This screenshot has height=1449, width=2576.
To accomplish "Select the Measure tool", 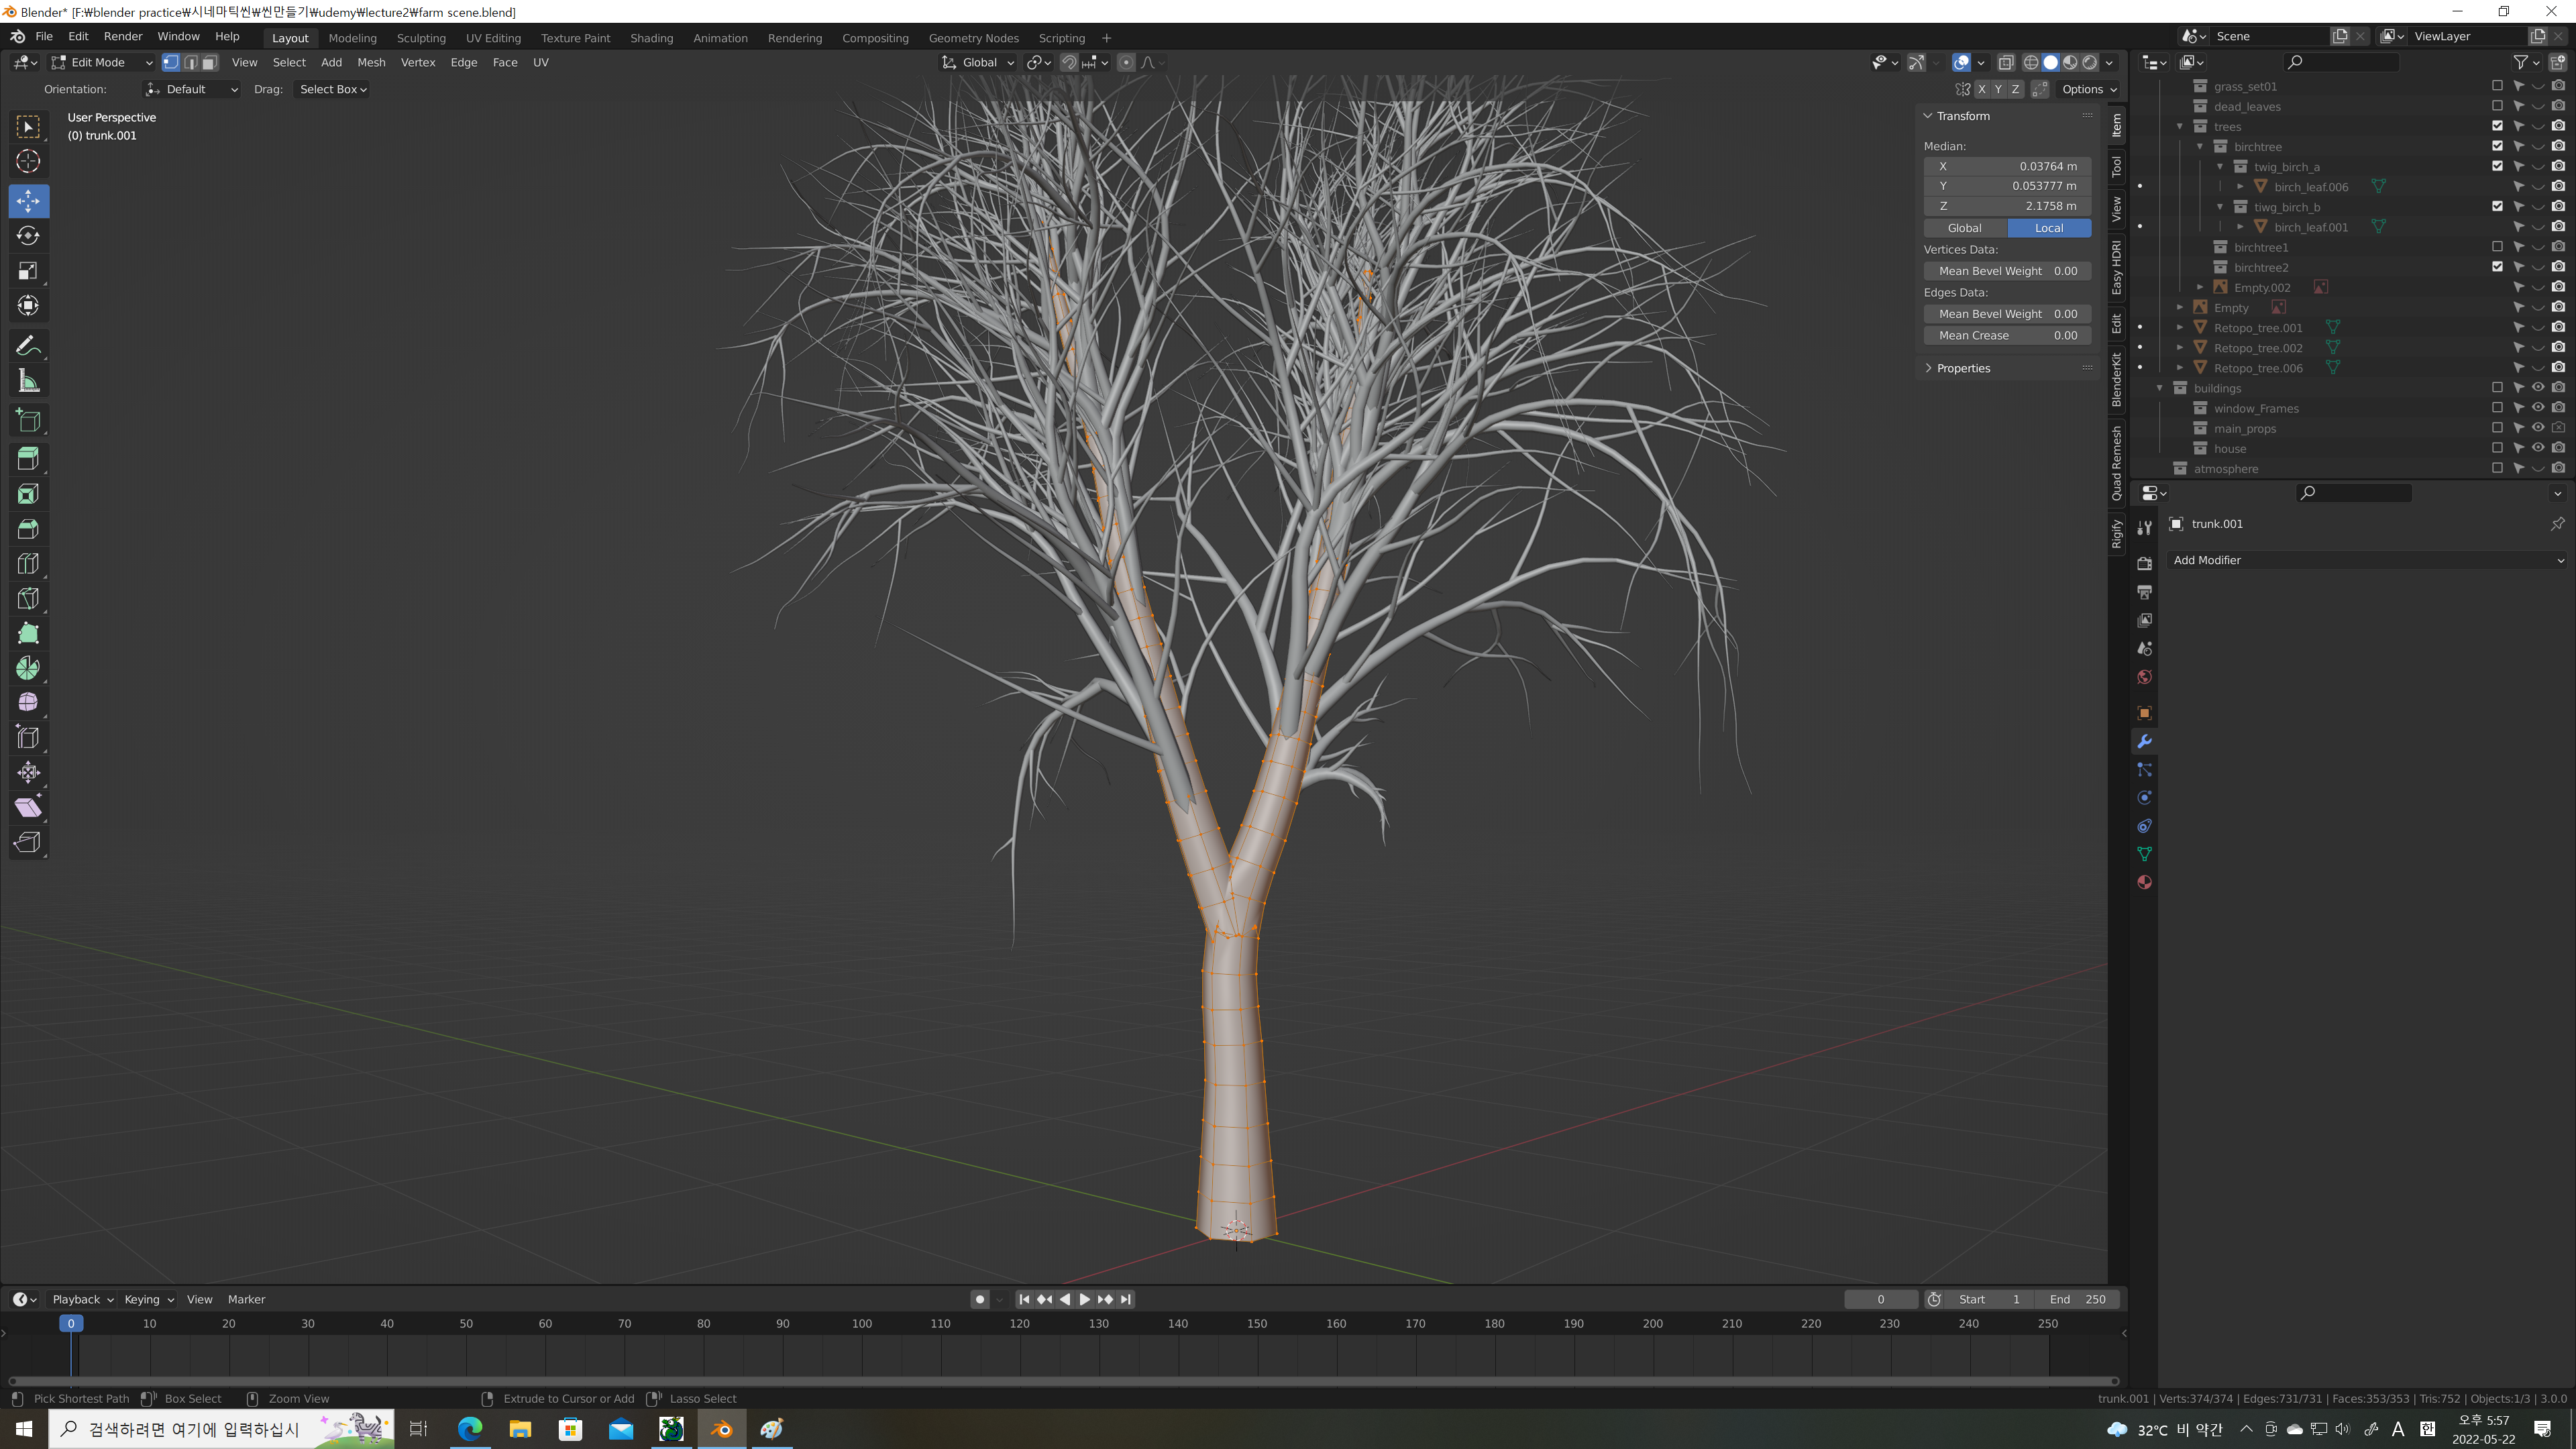I will click(28, 381).
